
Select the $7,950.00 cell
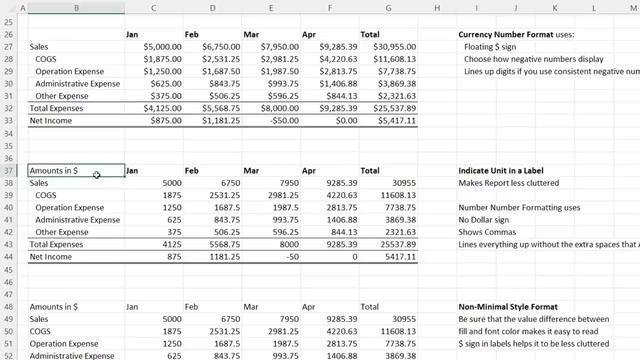tap(271, 47)
